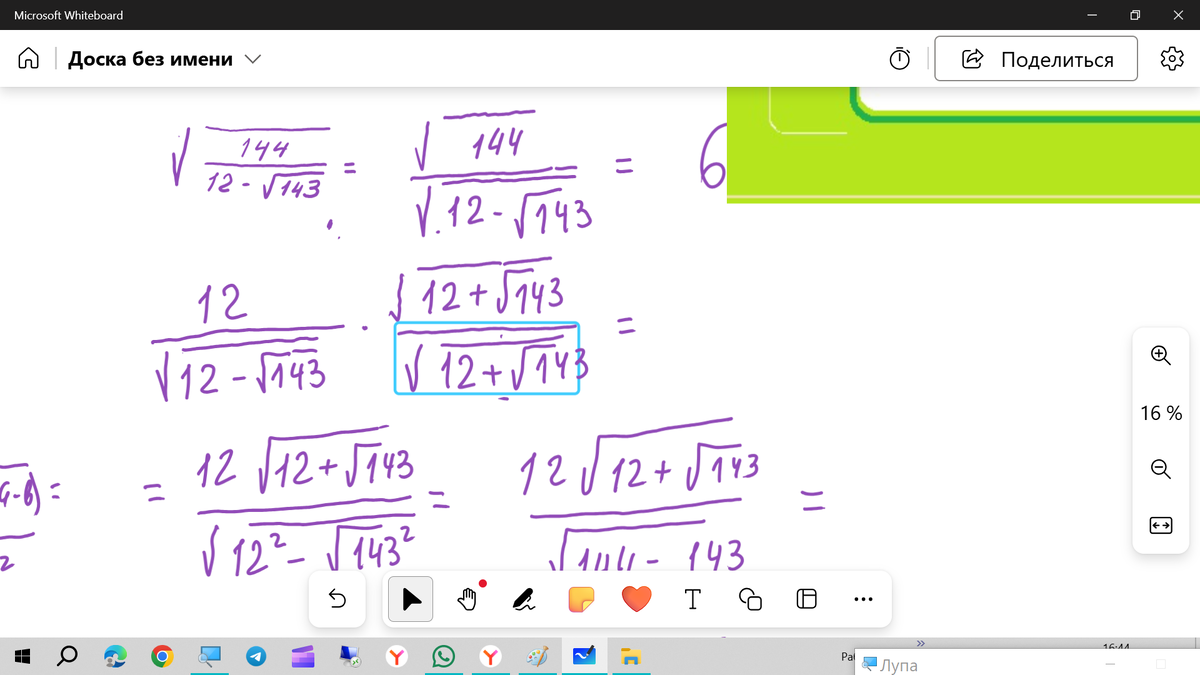Open WhatsApp from taskbar
Viewport: 1200px width, 675px height.
tap(444, 657)
